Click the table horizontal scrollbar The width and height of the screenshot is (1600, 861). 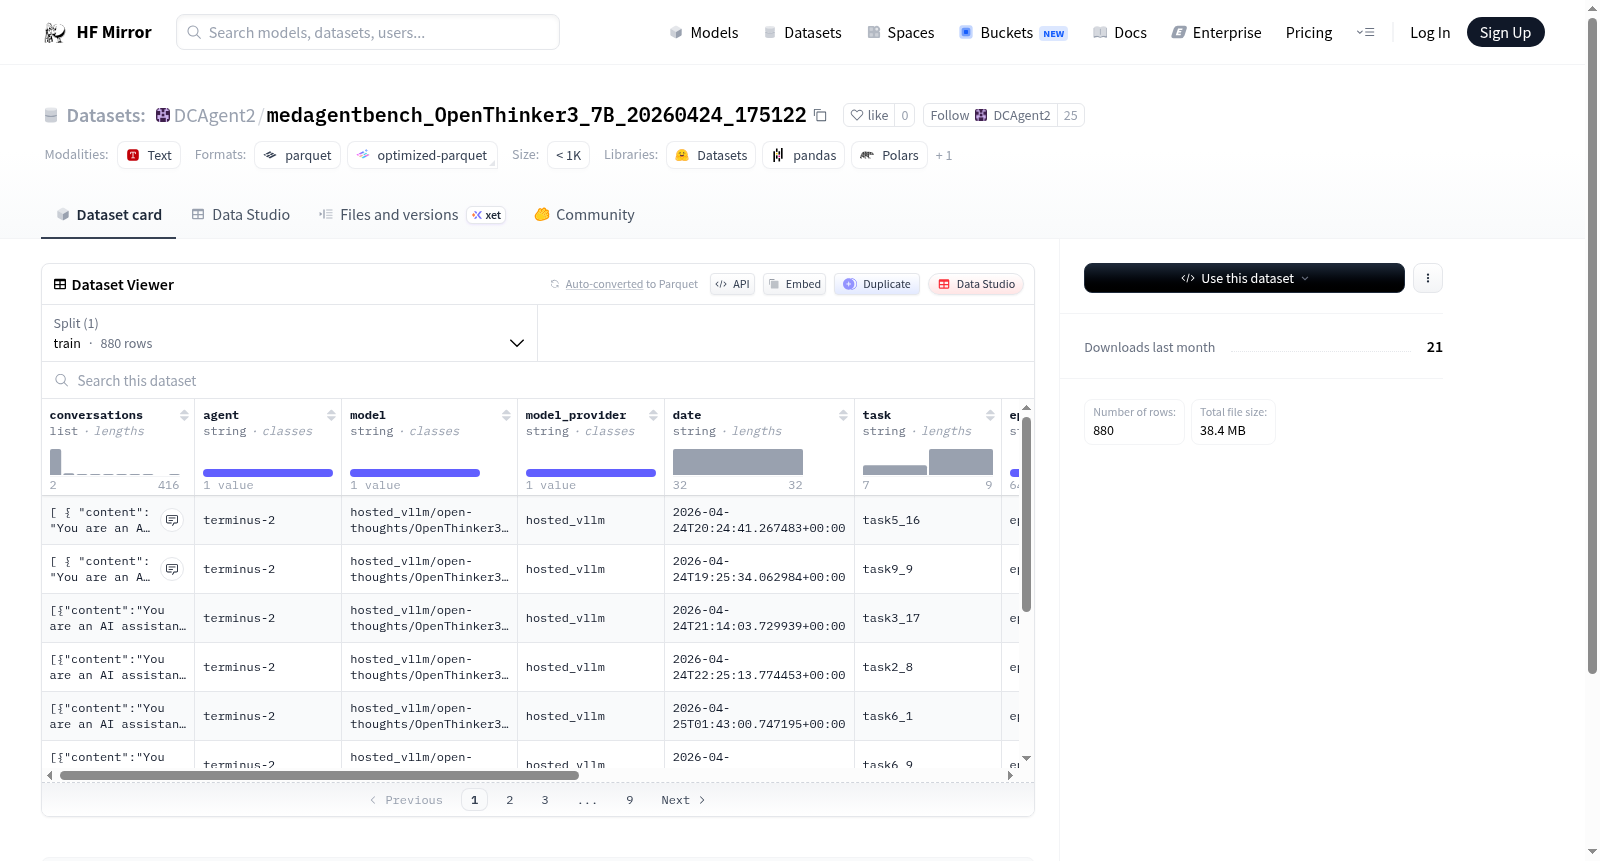pyautogui.click(x=319, y=775)
